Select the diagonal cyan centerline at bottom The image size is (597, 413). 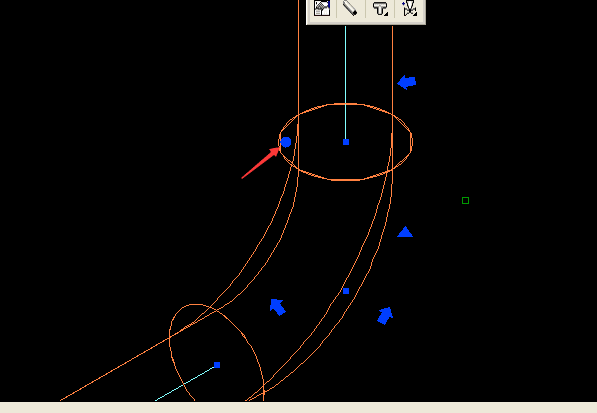click(x=185, y=383)
